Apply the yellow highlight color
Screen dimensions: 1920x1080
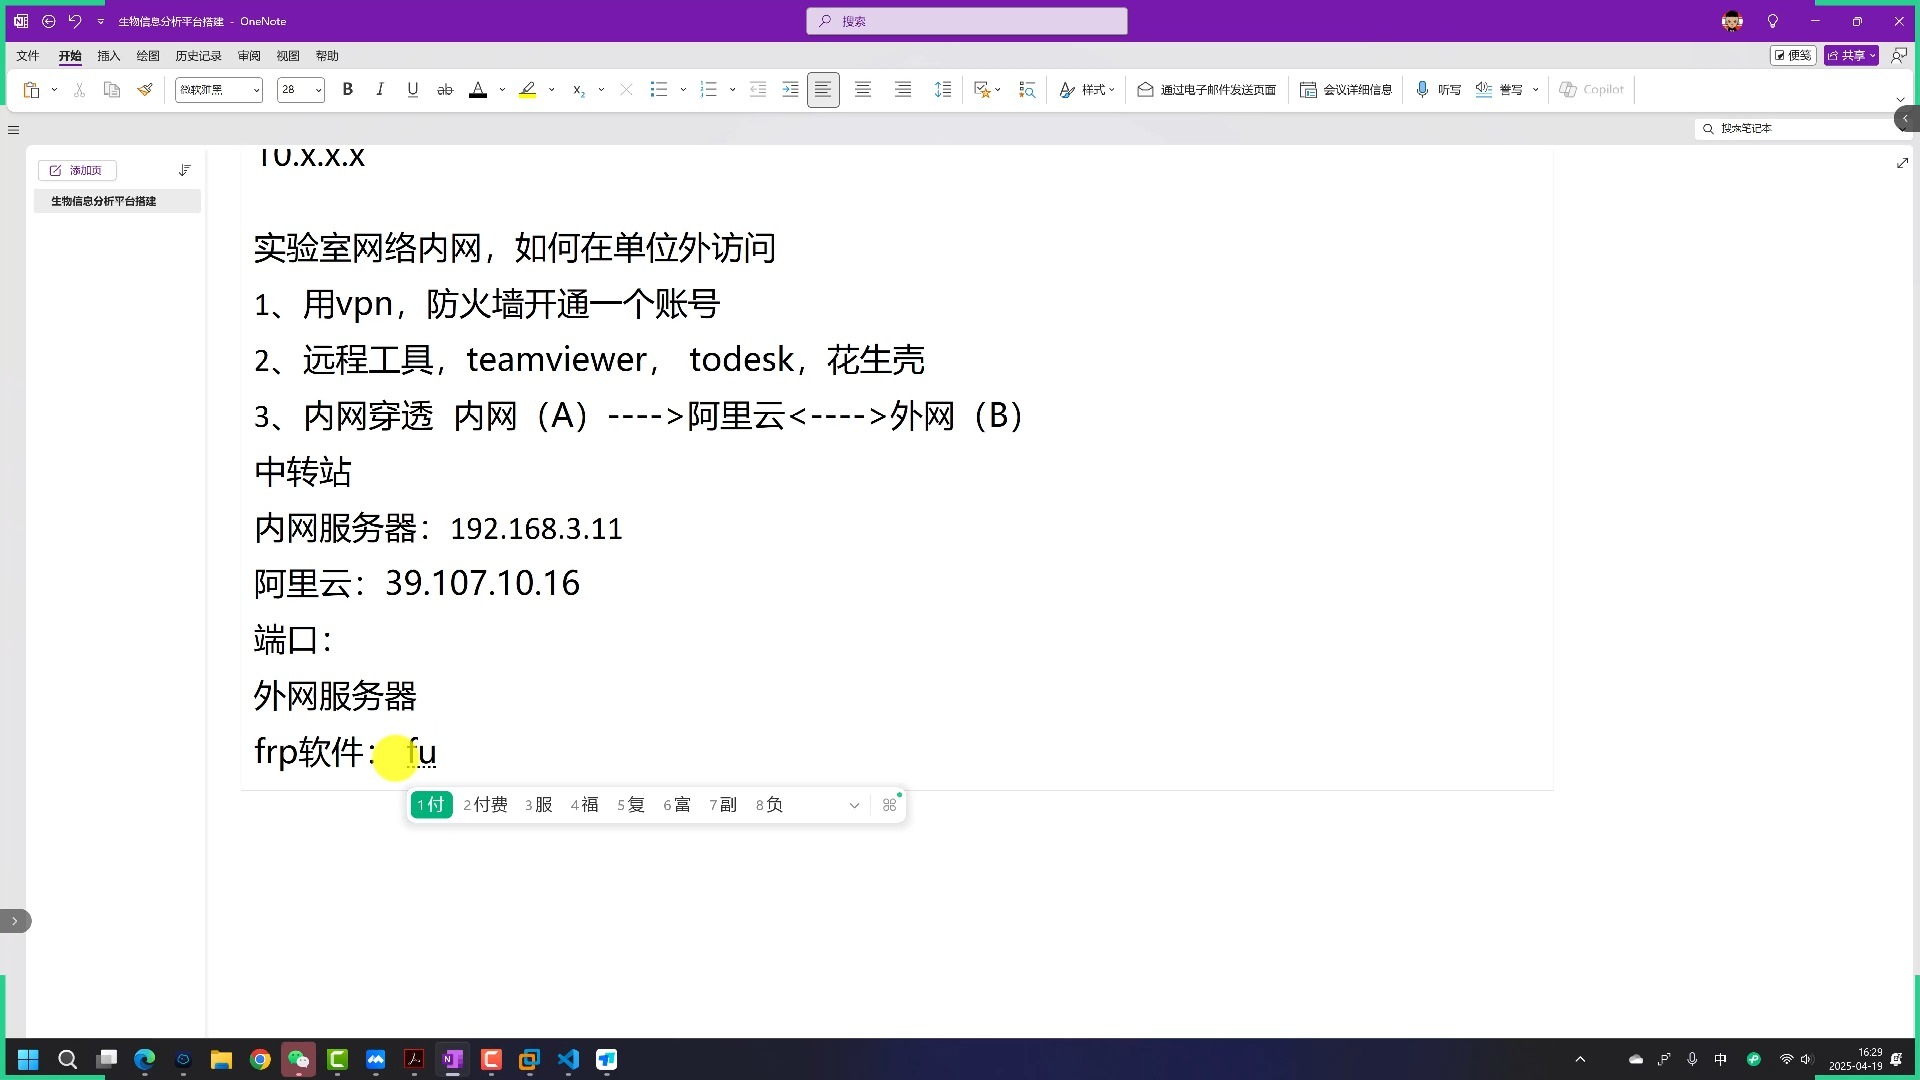528,90
